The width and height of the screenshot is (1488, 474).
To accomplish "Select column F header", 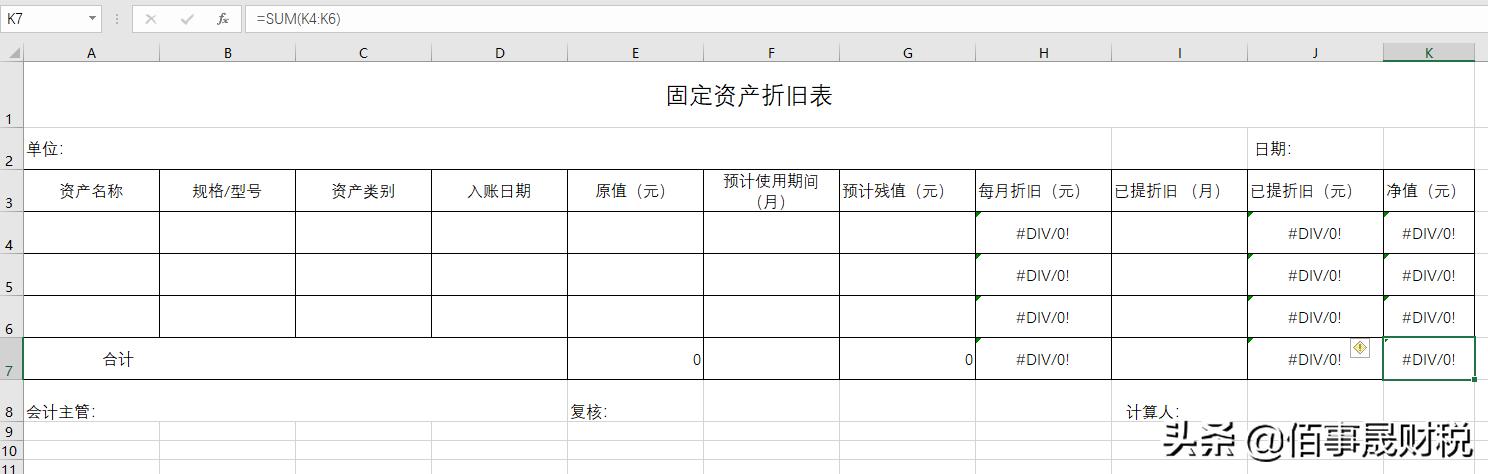I will [771, 53].
